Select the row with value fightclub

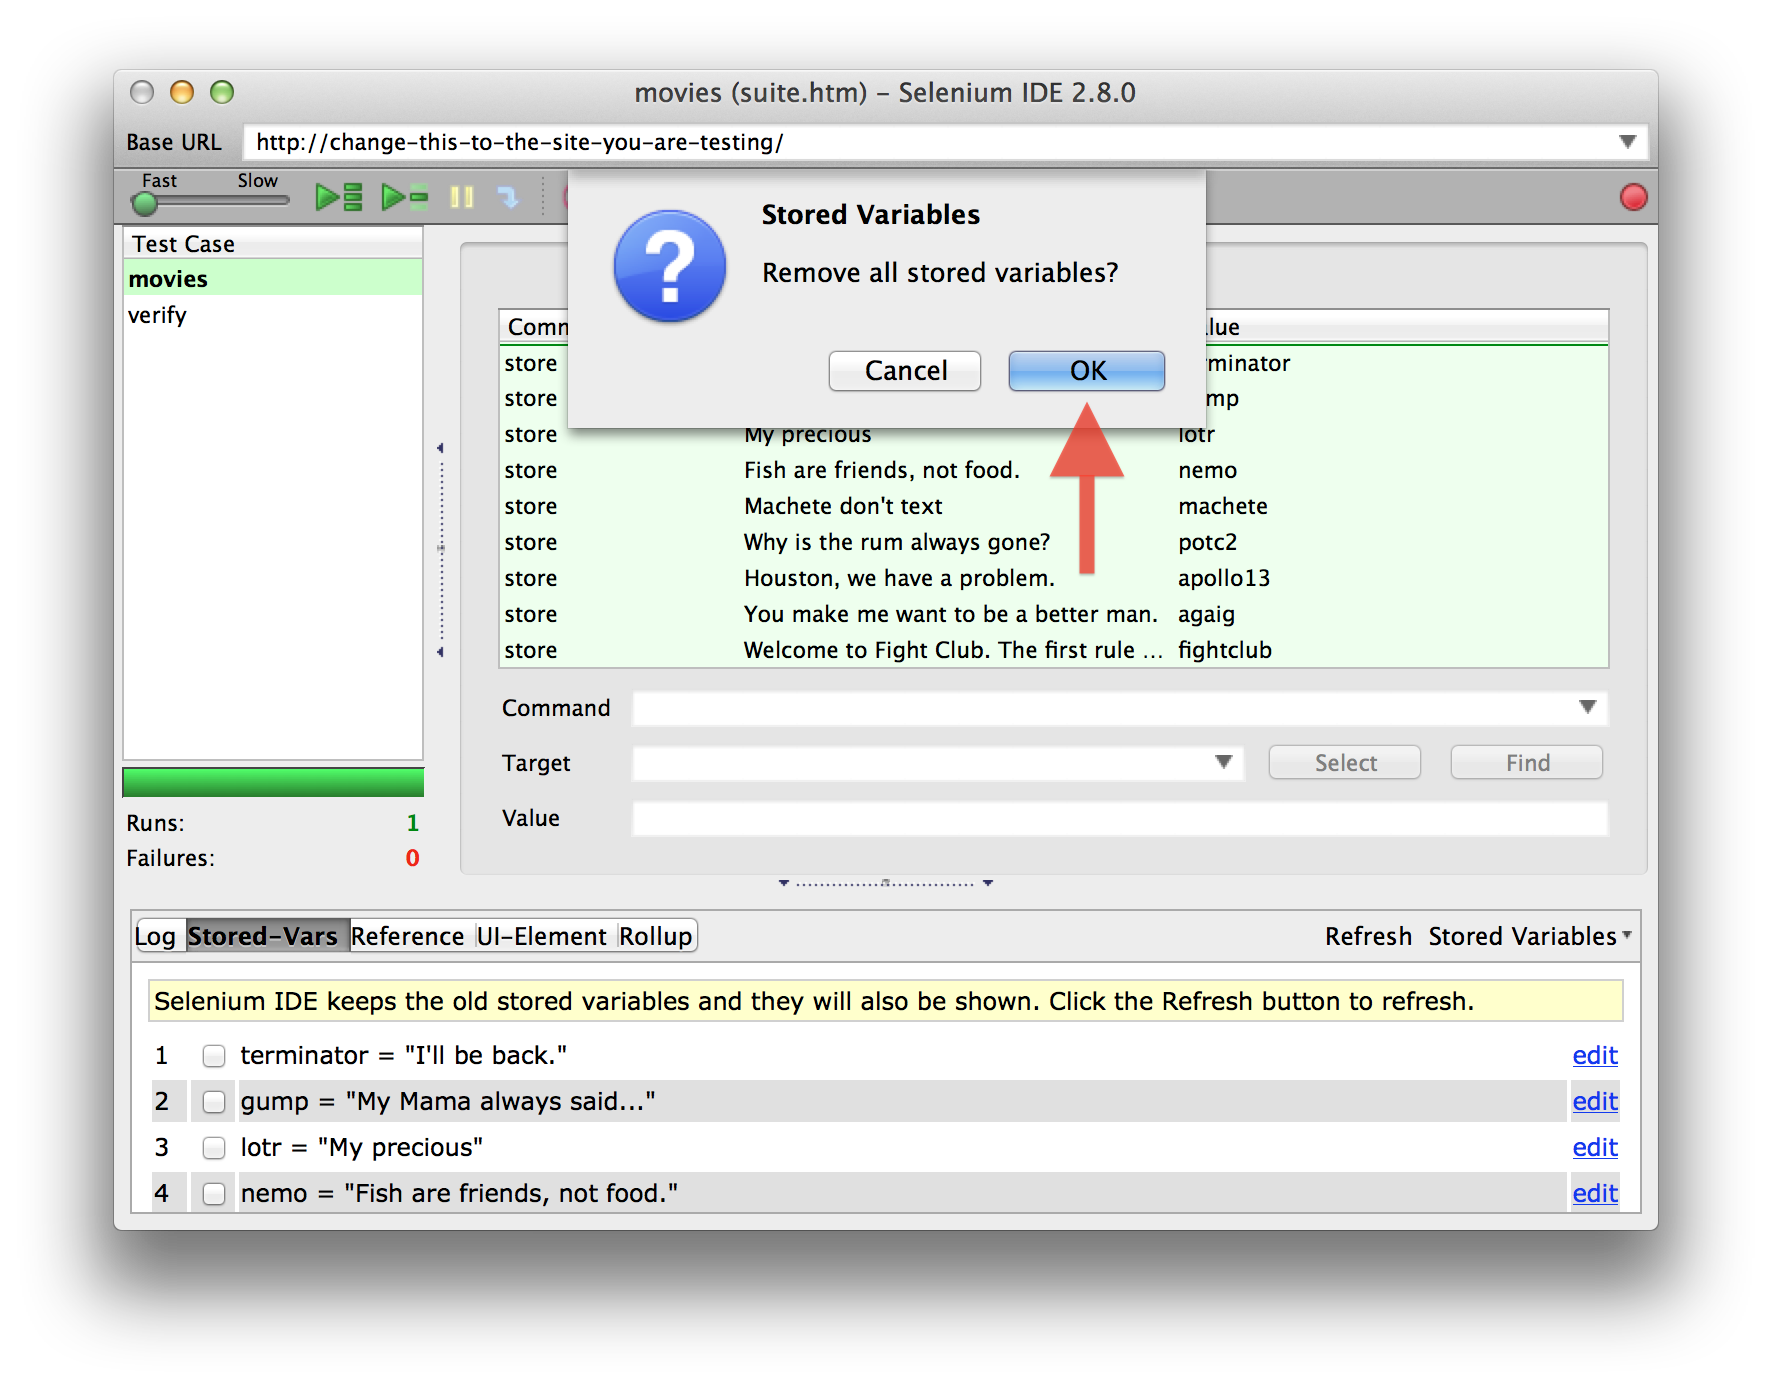click(1054, 650)
